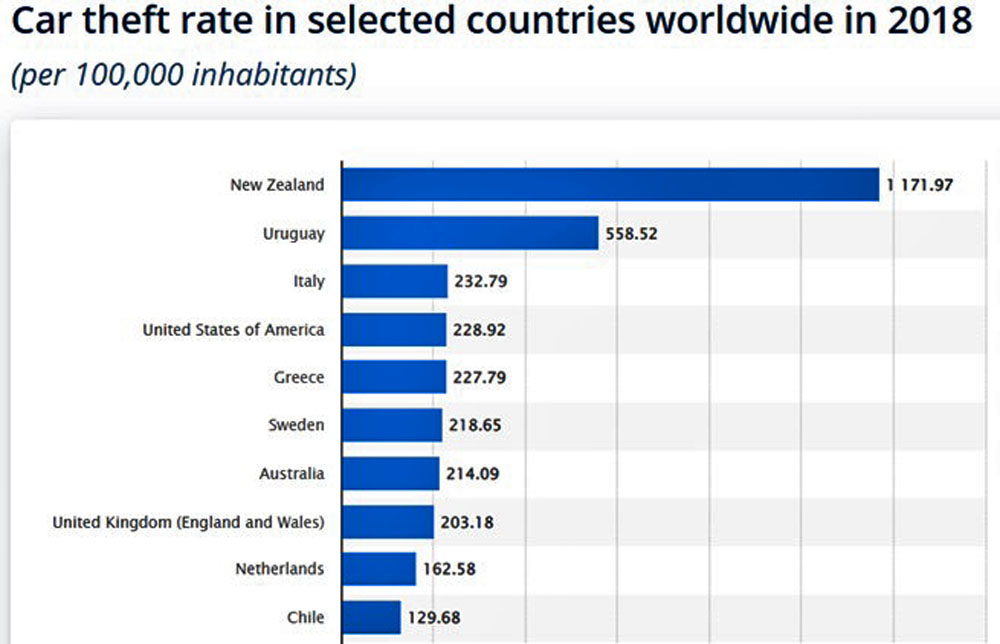
Task: Click the 129.68 value label
Action: [x=434, y=617]
